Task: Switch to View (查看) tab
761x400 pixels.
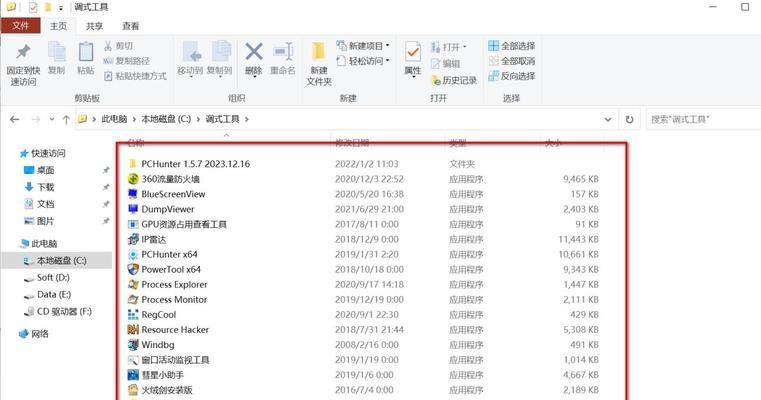Action: [131, 26]
